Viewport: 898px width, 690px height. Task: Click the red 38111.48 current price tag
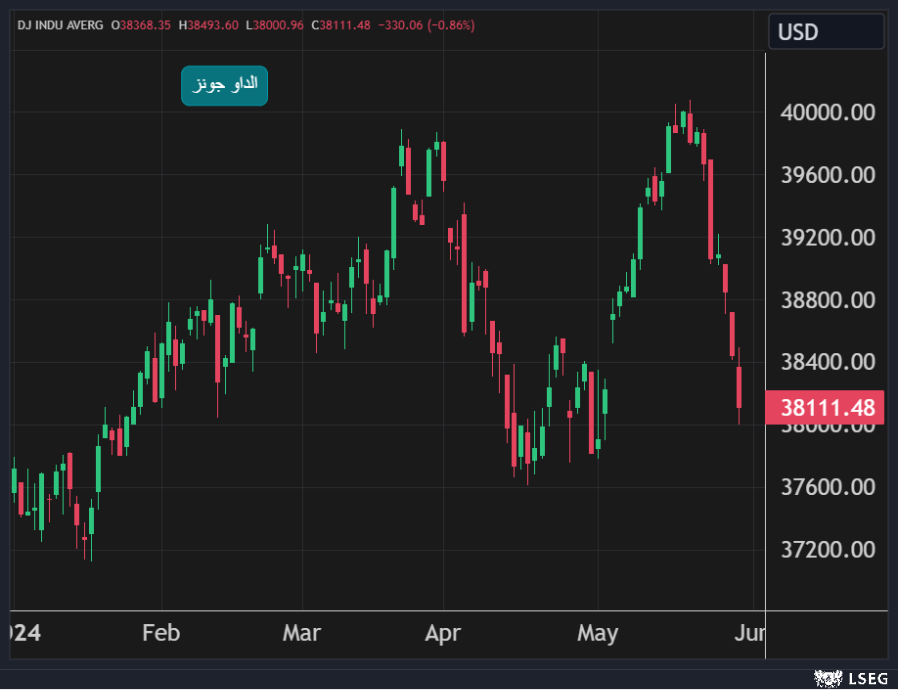tap(826, 408)
